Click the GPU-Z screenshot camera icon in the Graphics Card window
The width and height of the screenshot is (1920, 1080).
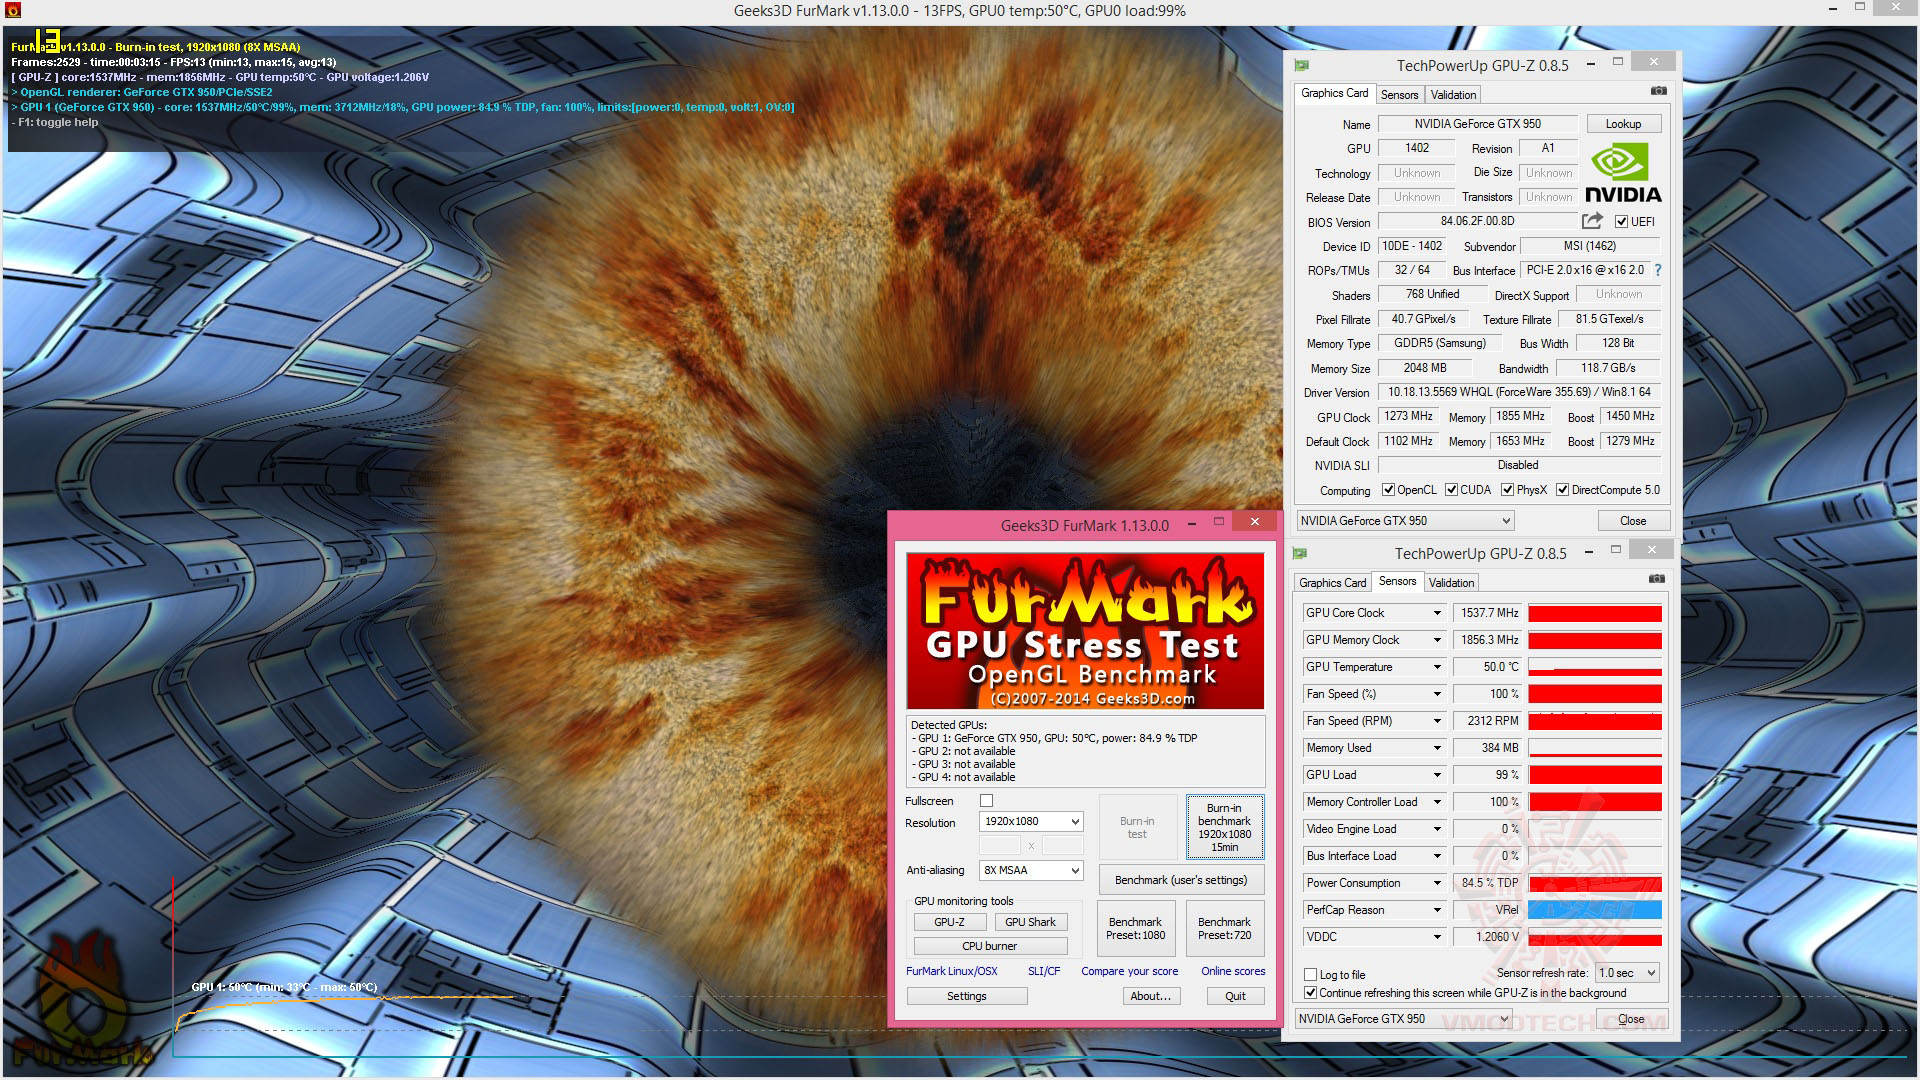click(x=1658, y=91)
